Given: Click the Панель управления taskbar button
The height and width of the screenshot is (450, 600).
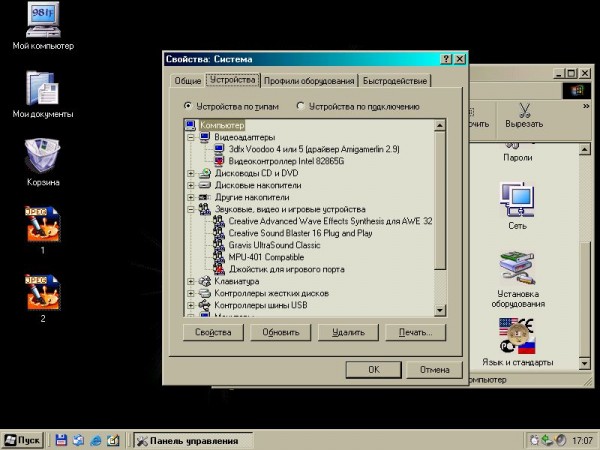Looking at the screenshot, I should pos(193,440).
